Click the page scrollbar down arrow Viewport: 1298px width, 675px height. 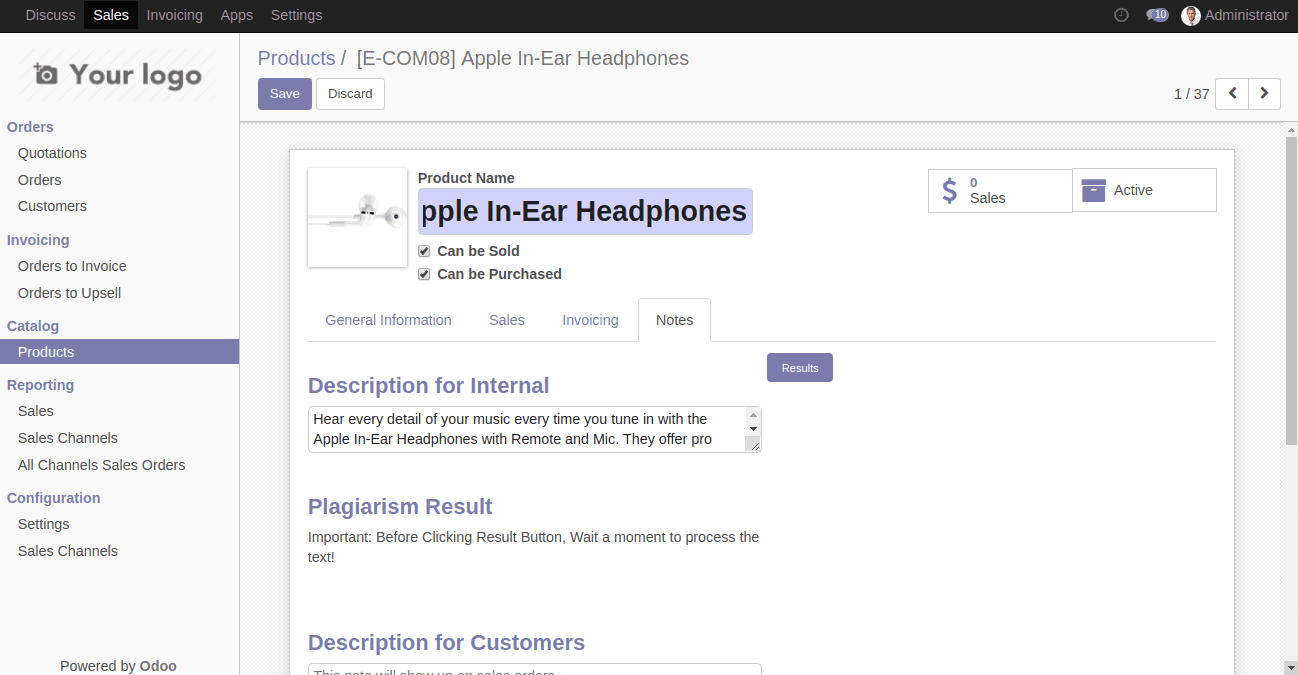click(x=1291, y=667)
